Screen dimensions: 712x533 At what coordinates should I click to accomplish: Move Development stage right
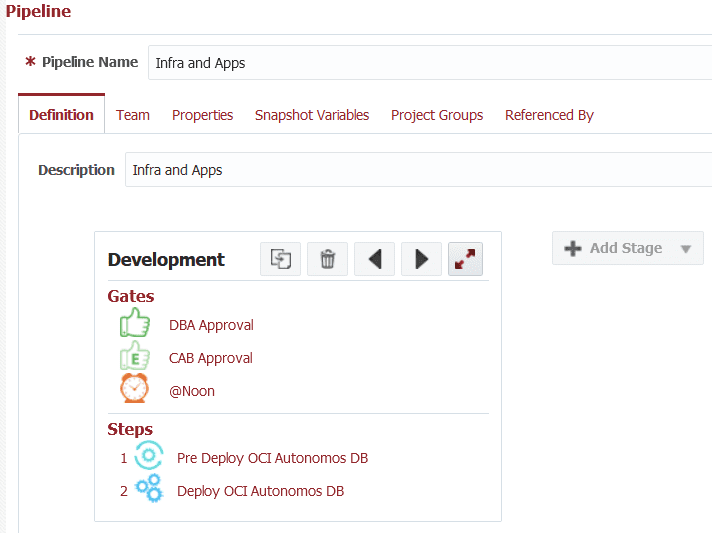(x=421, y=259)
